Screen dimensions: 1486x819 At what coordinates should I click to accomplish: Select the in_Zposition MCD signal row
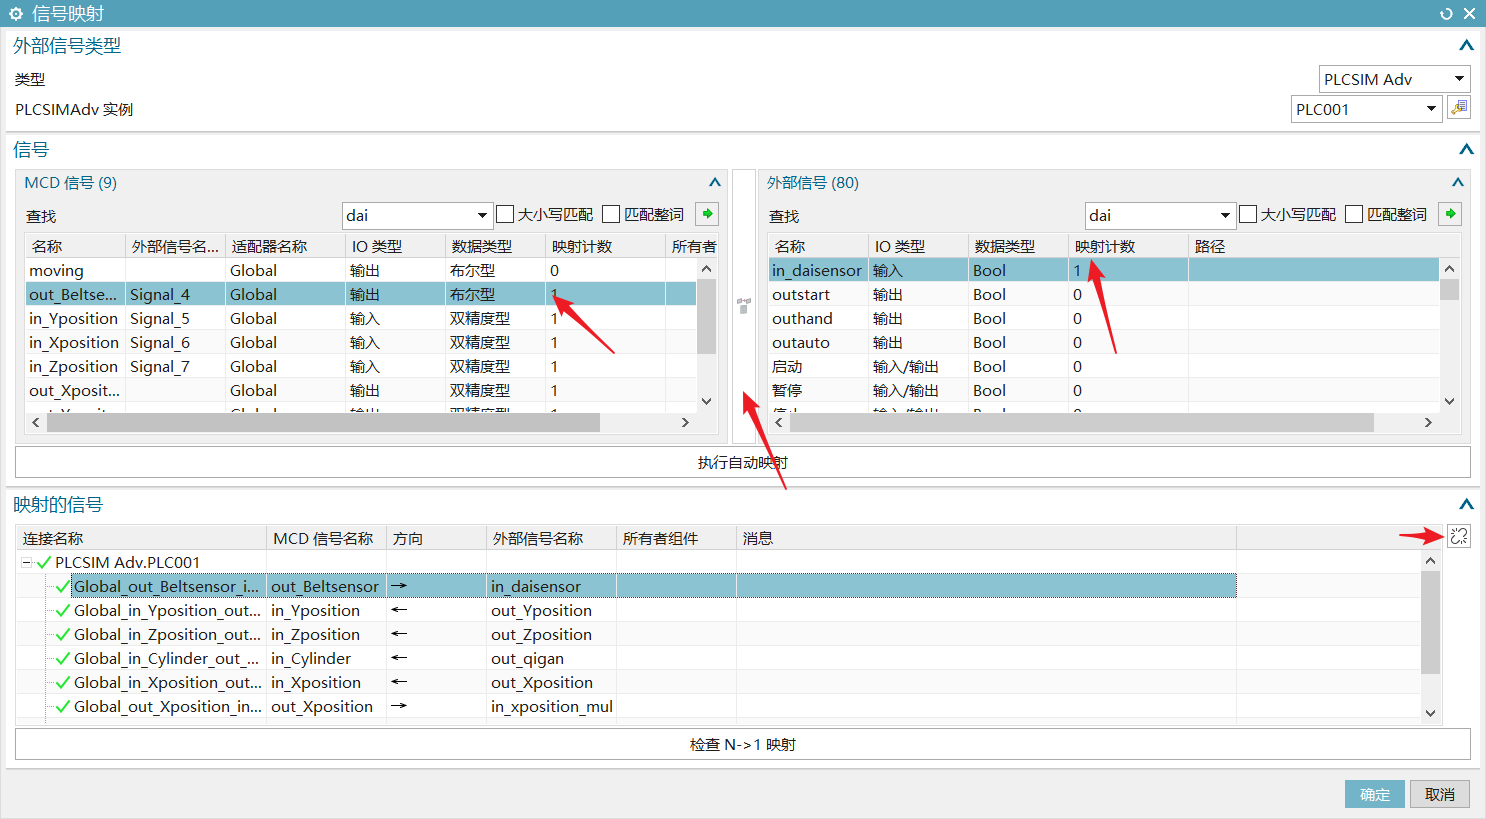pyautogui.click(x=361, y=366)
